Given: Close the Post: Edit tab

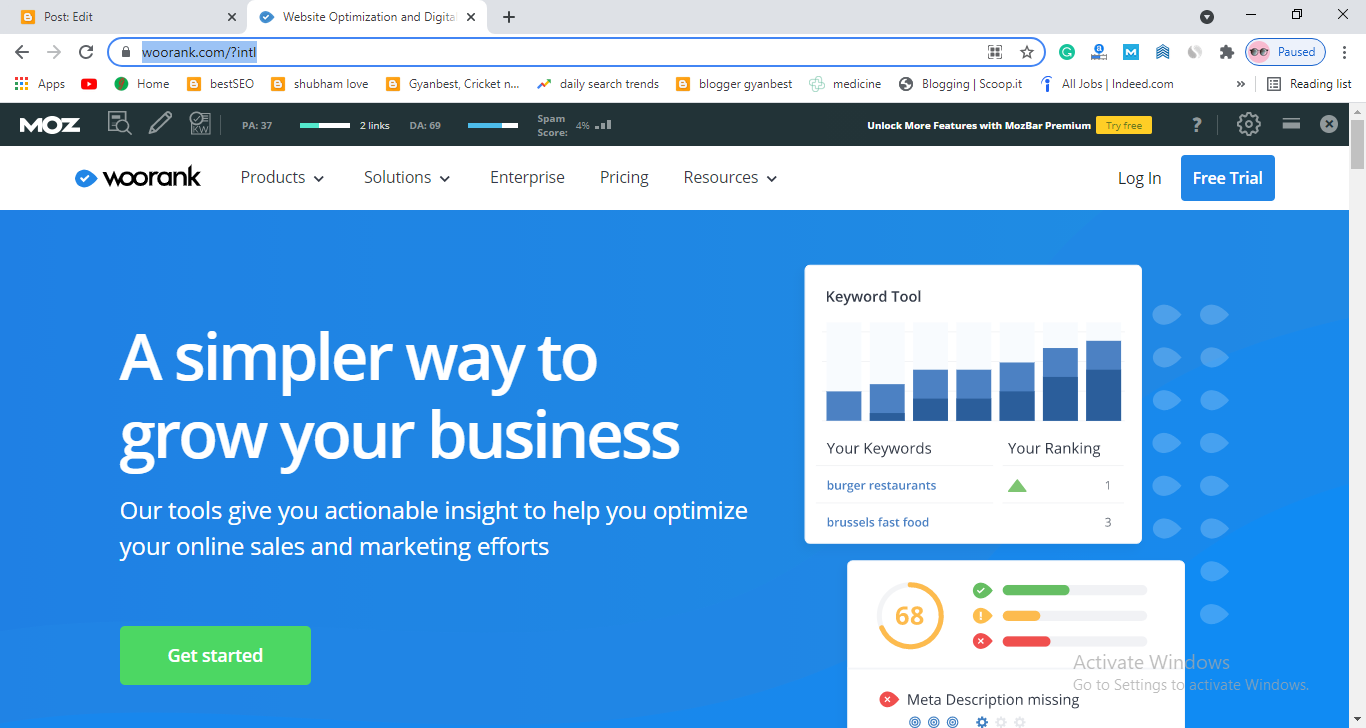Looking at the screenshot, I should point(232,17).
